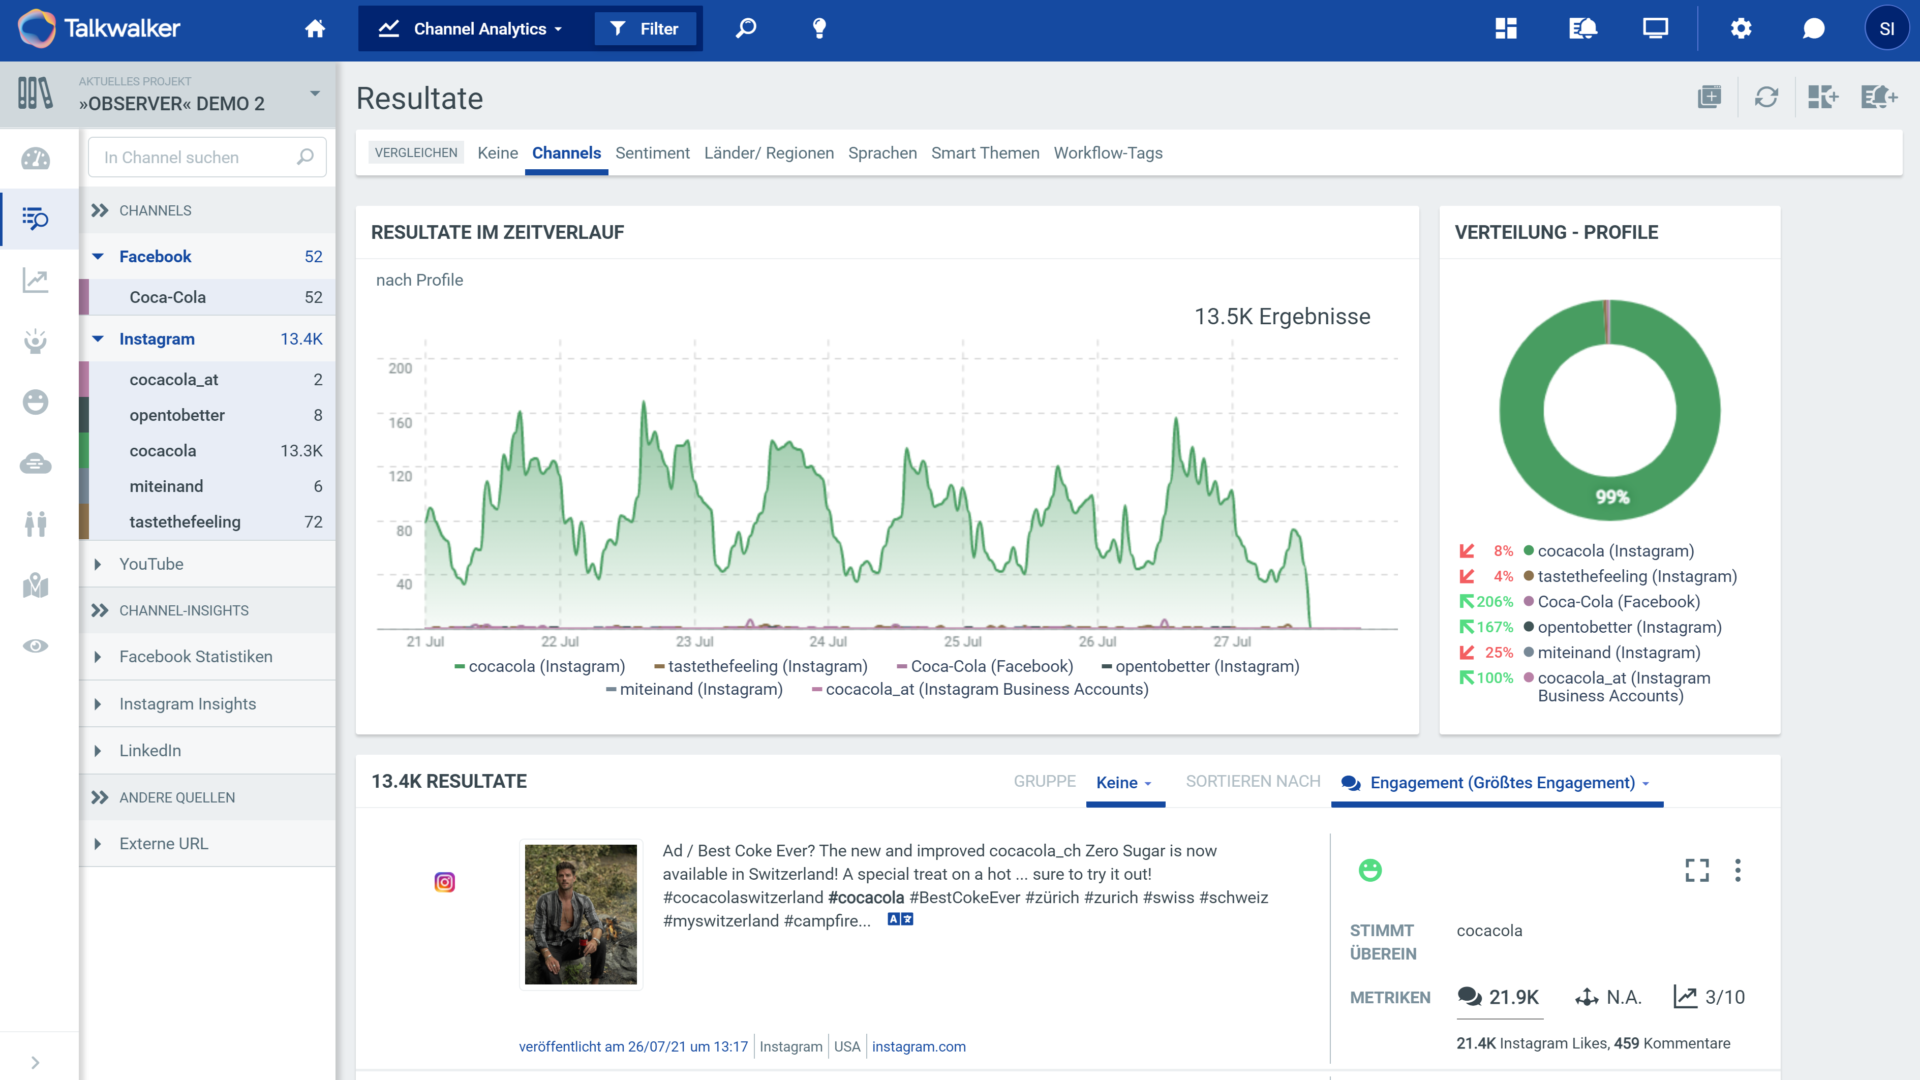Image resolution: width=1920 pixels, height=1080 pixels.
Task: Expand the YouTube channel group
Action: 98,564
